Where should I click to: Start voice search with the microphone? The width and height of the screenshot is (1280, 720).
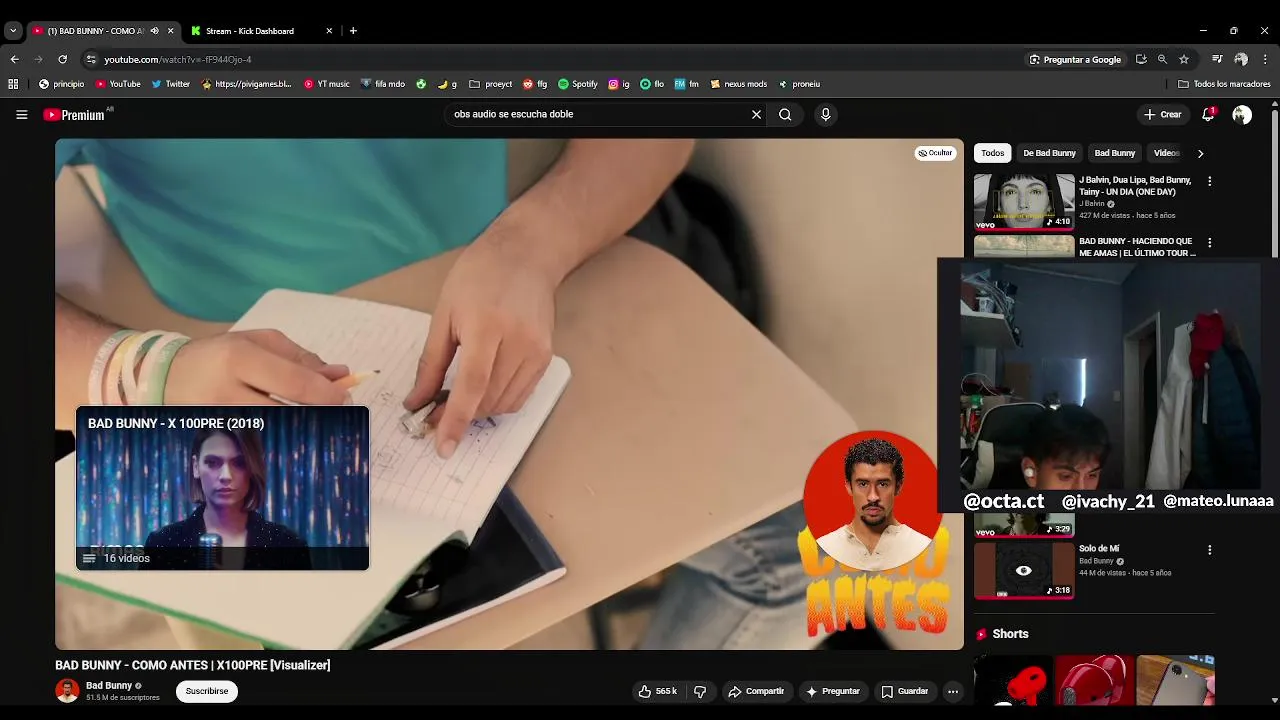point(825,114)
